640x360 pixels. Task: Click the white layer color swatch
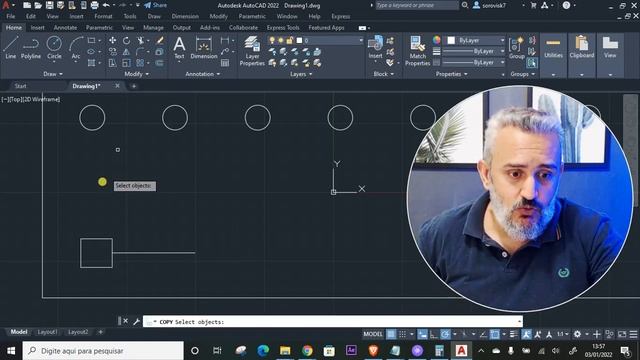click(299, 40)
